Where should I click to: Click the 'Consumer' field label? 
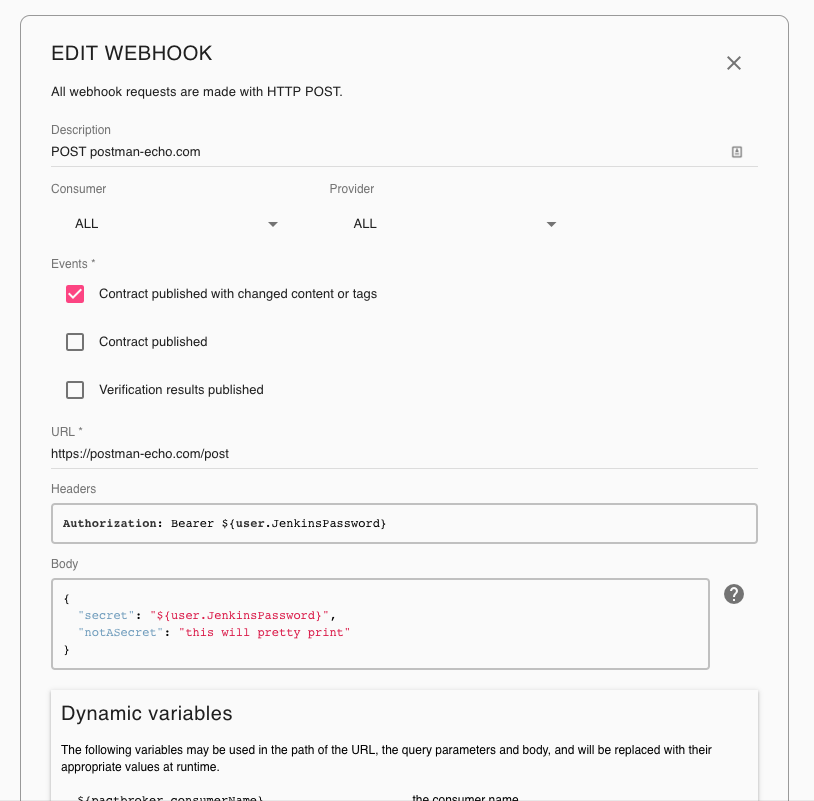[x=79, y=188]
